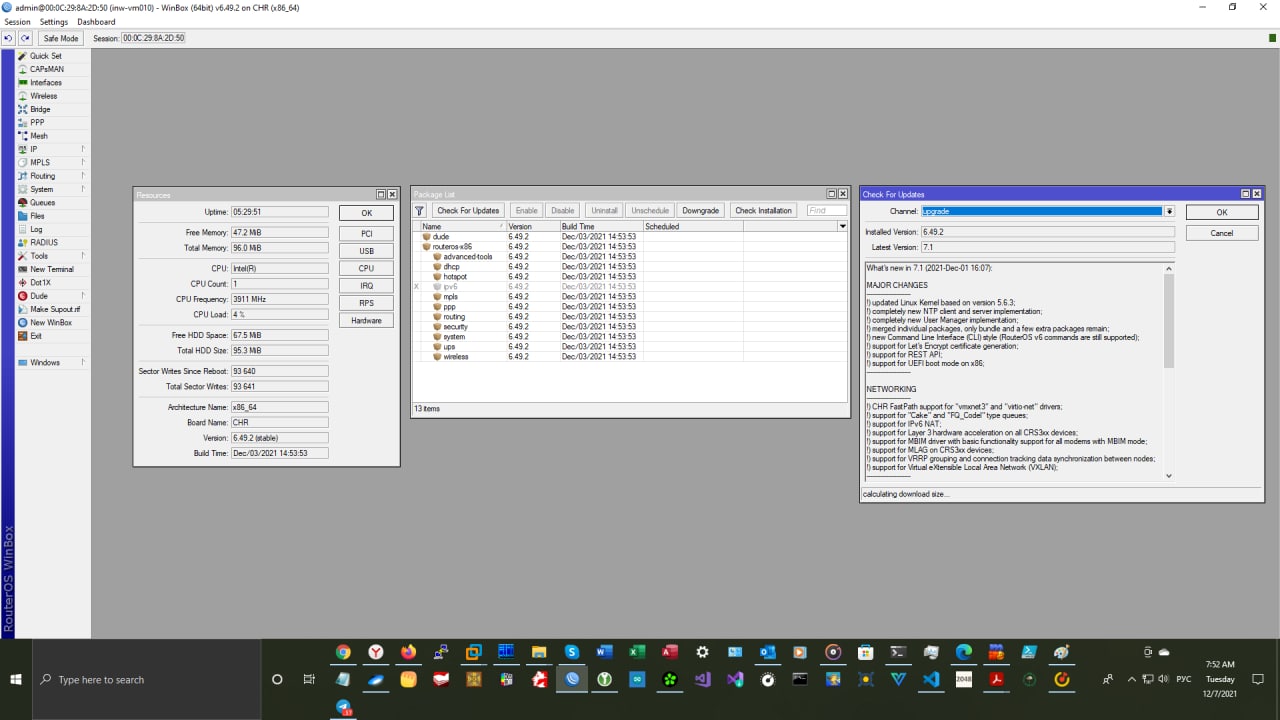1280x720 pixels.
Task: Click Check For Updates in Package List
Action: pos(468,211)
